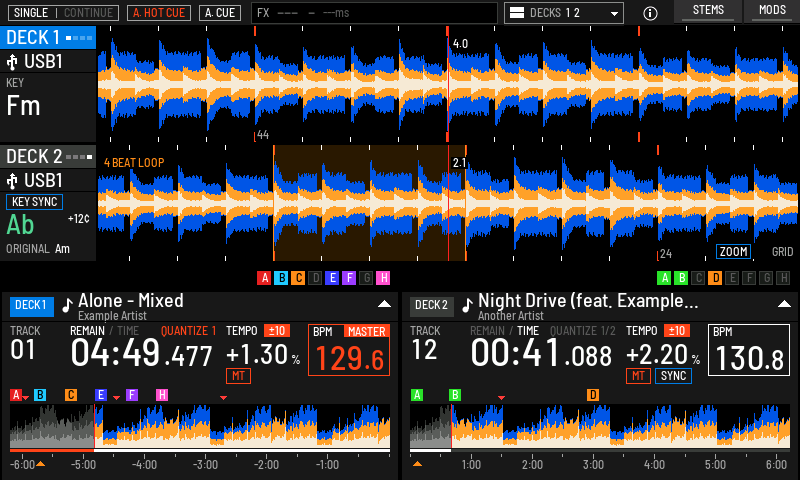This screenshot has height=480, width=800.
Task: Toggle KEY SYNC on Deck 2
Action: point(34,202)
